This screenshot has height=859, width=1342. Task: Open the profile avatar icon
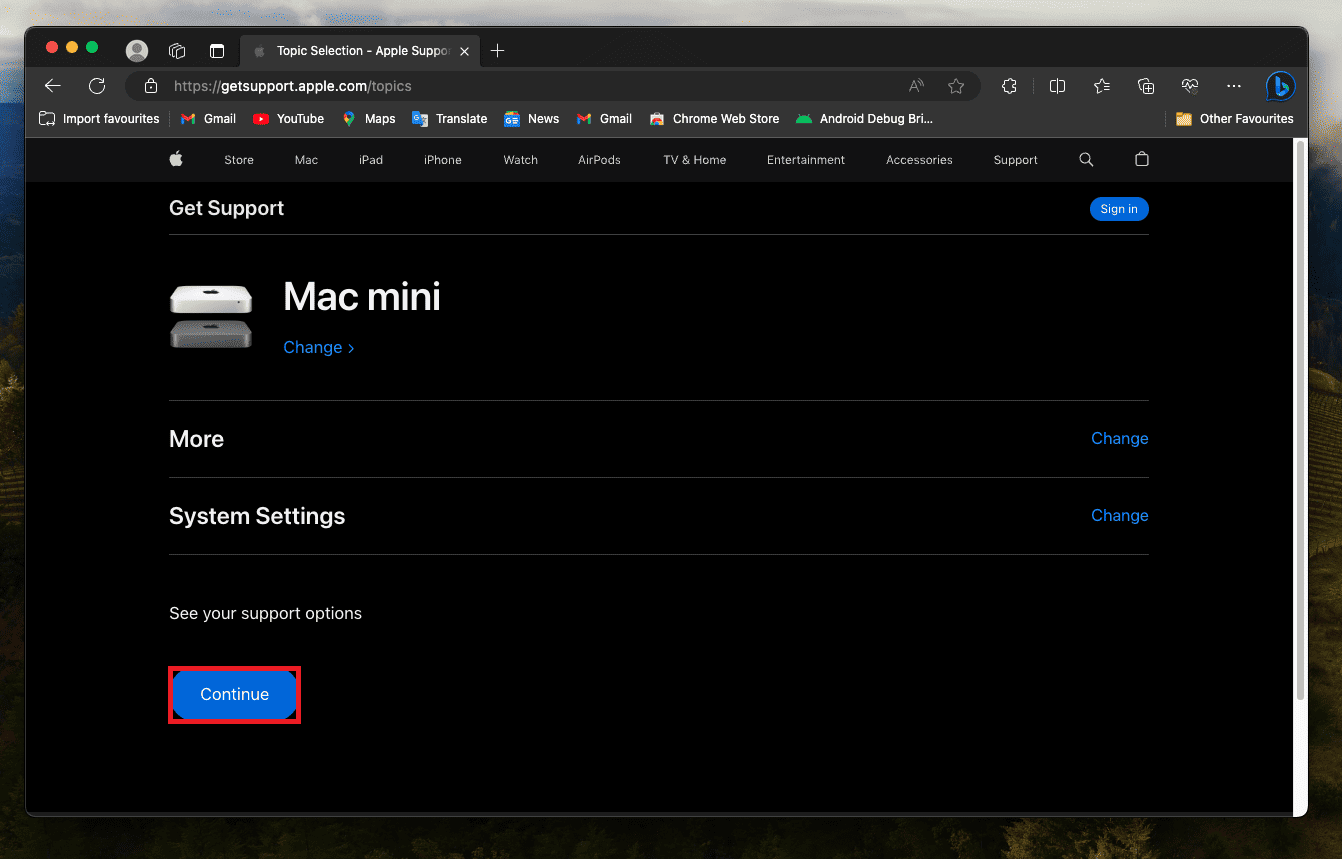pos(137,51)
